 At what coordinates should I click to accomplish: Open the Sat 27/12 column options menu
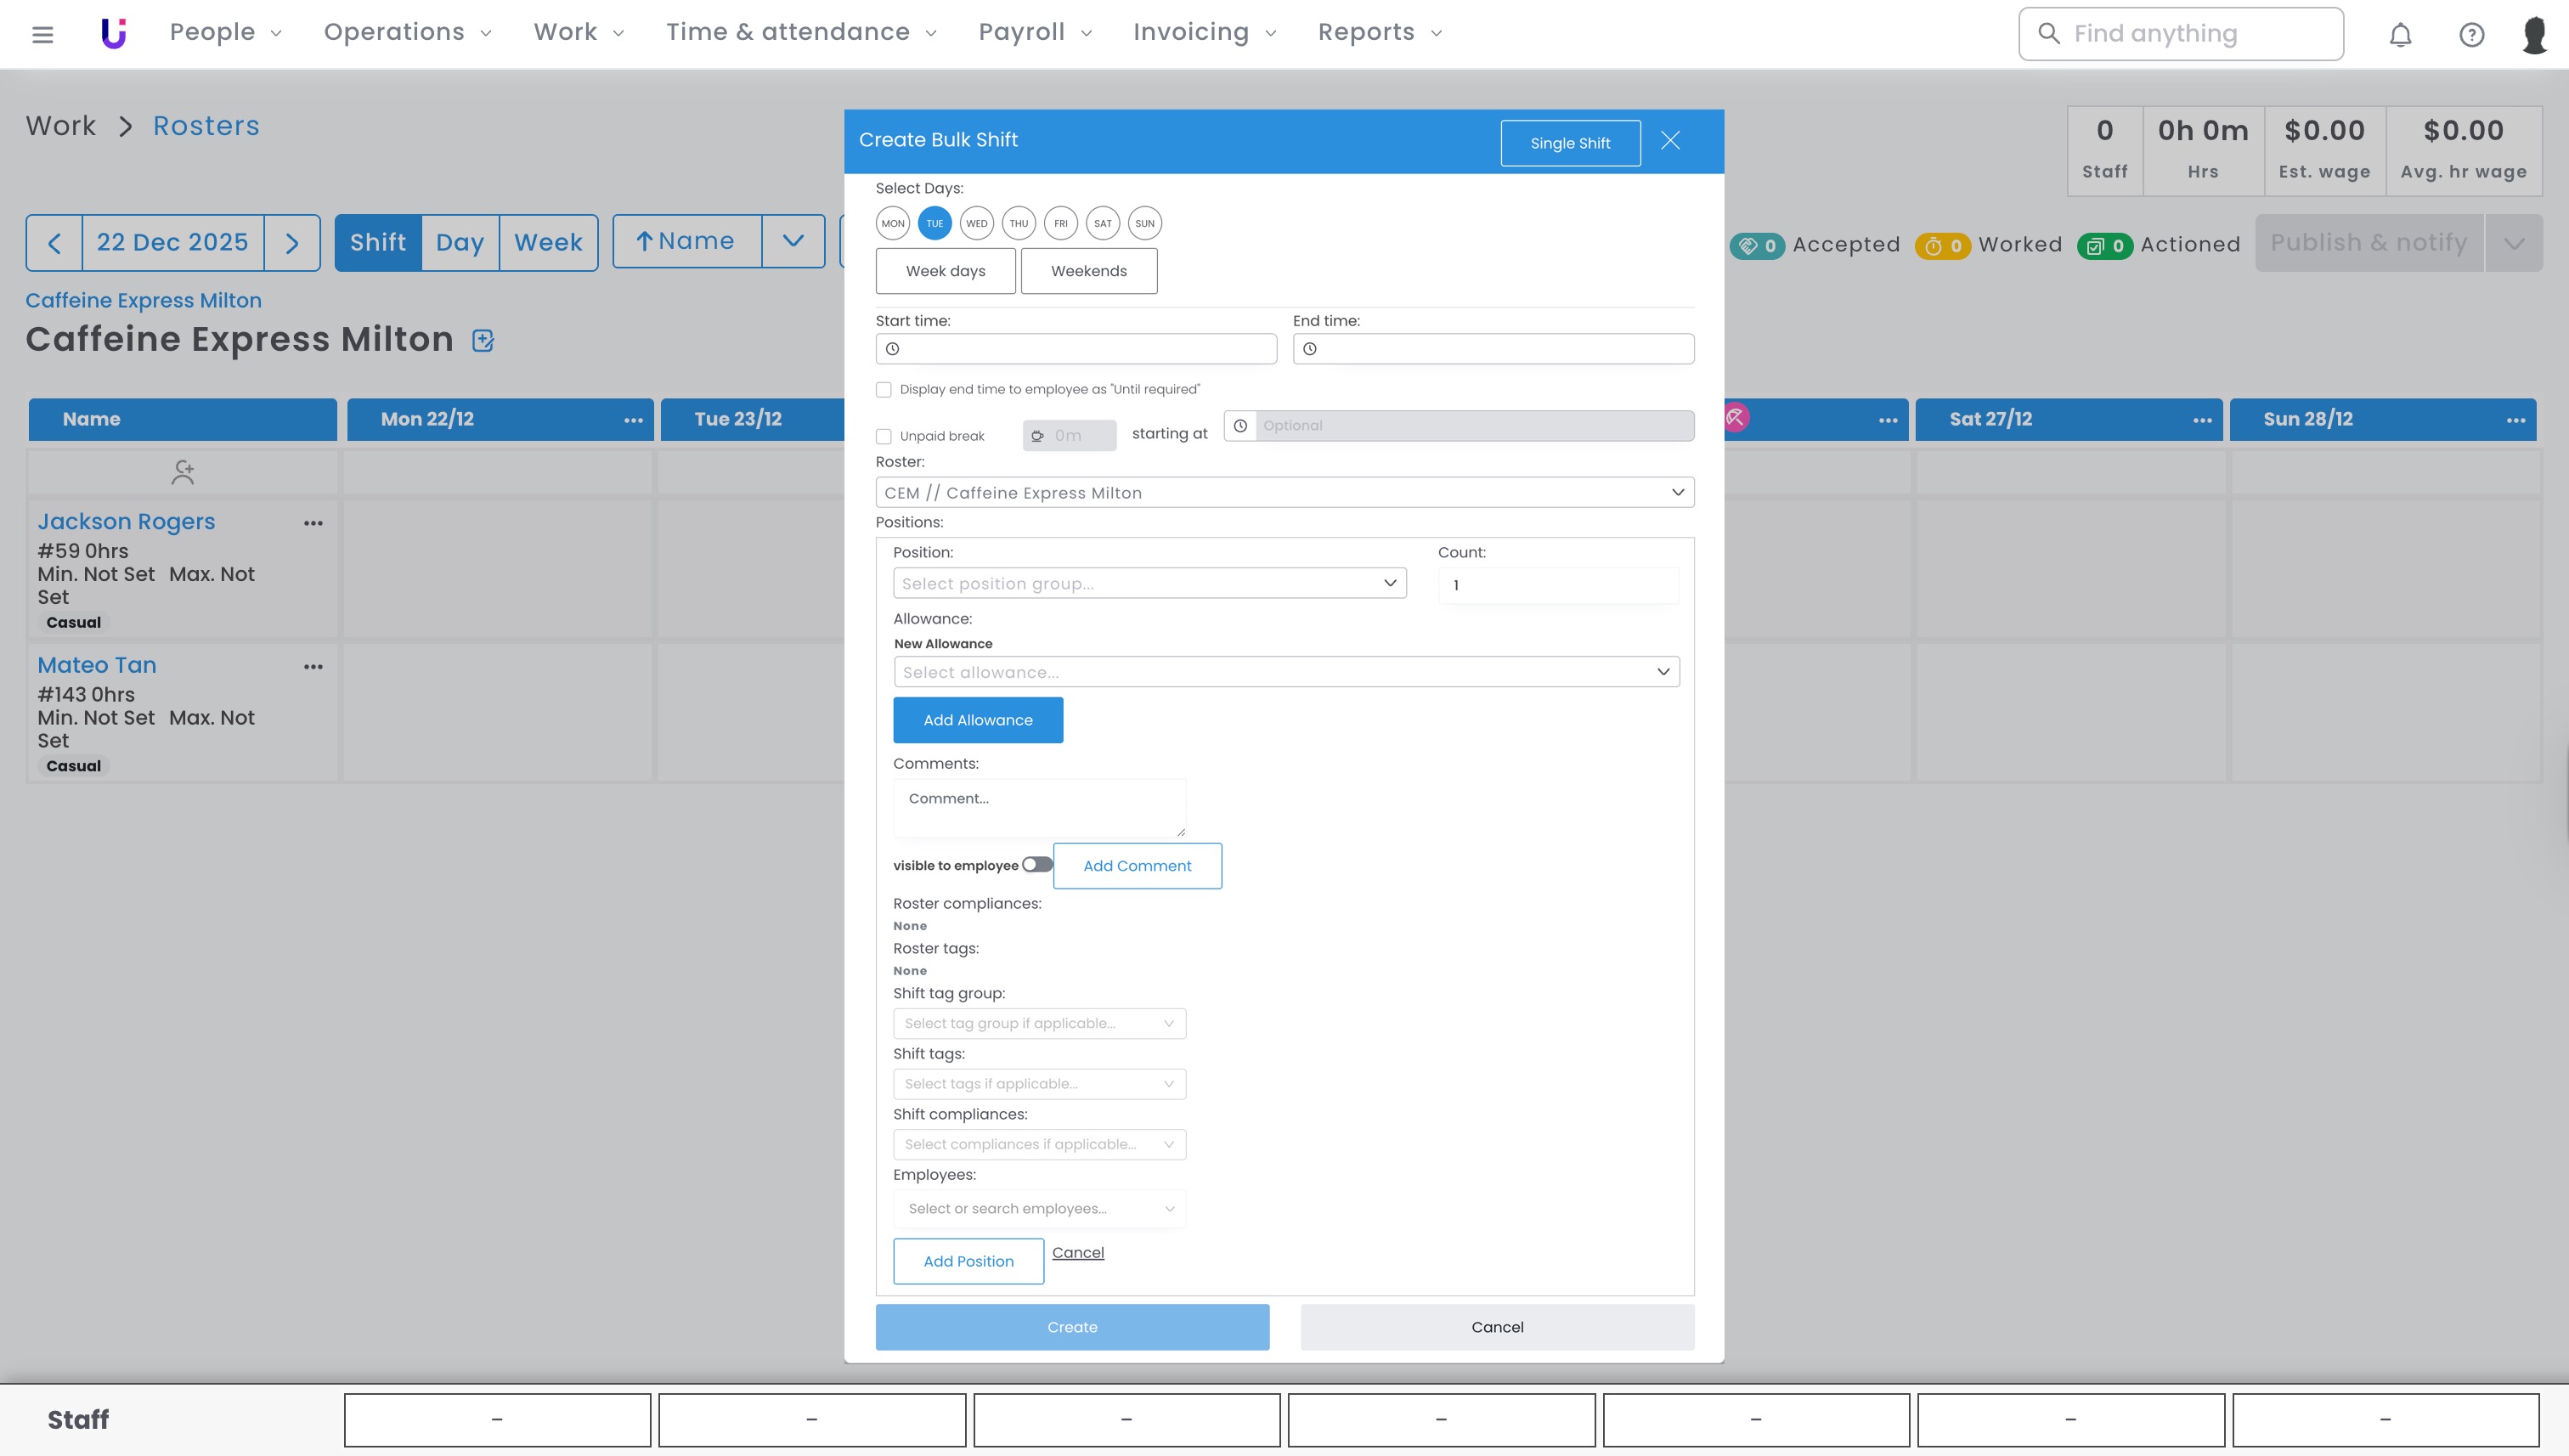tap(2202, 420)
